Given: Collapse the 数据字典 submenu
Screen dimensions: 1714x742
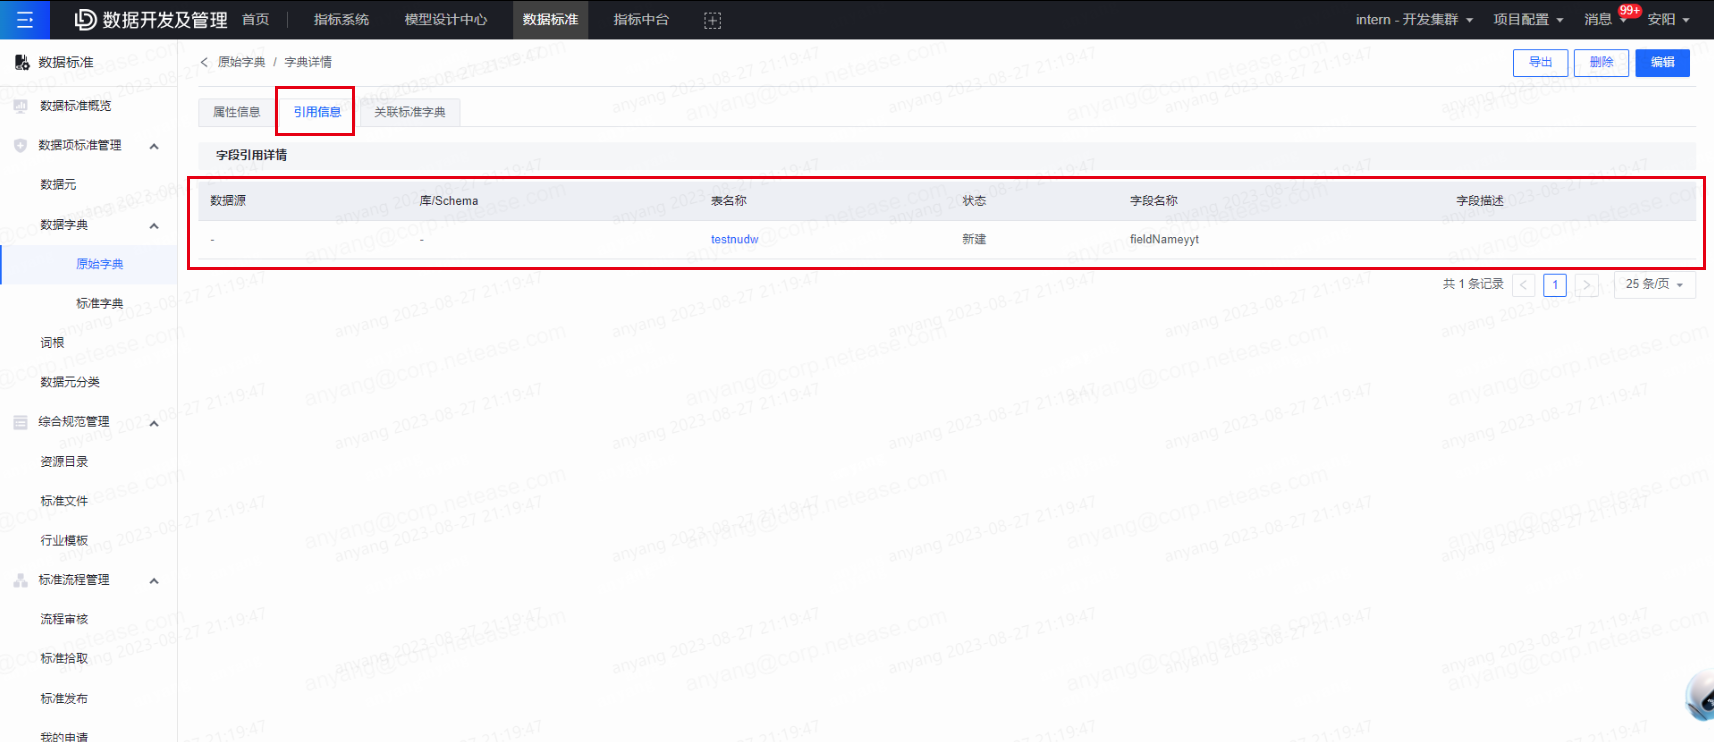Looking at the screenshot, I should 154,226.
